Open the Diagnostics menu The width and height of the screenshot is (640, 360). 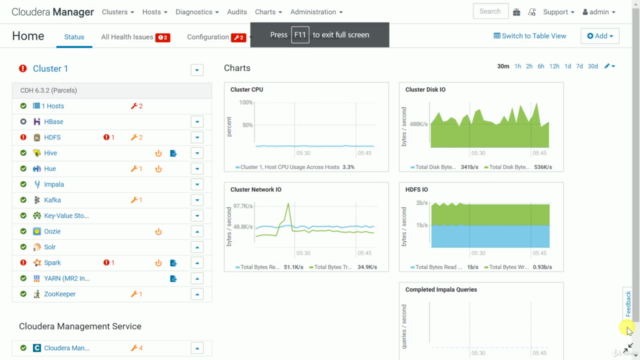[197, 12]
